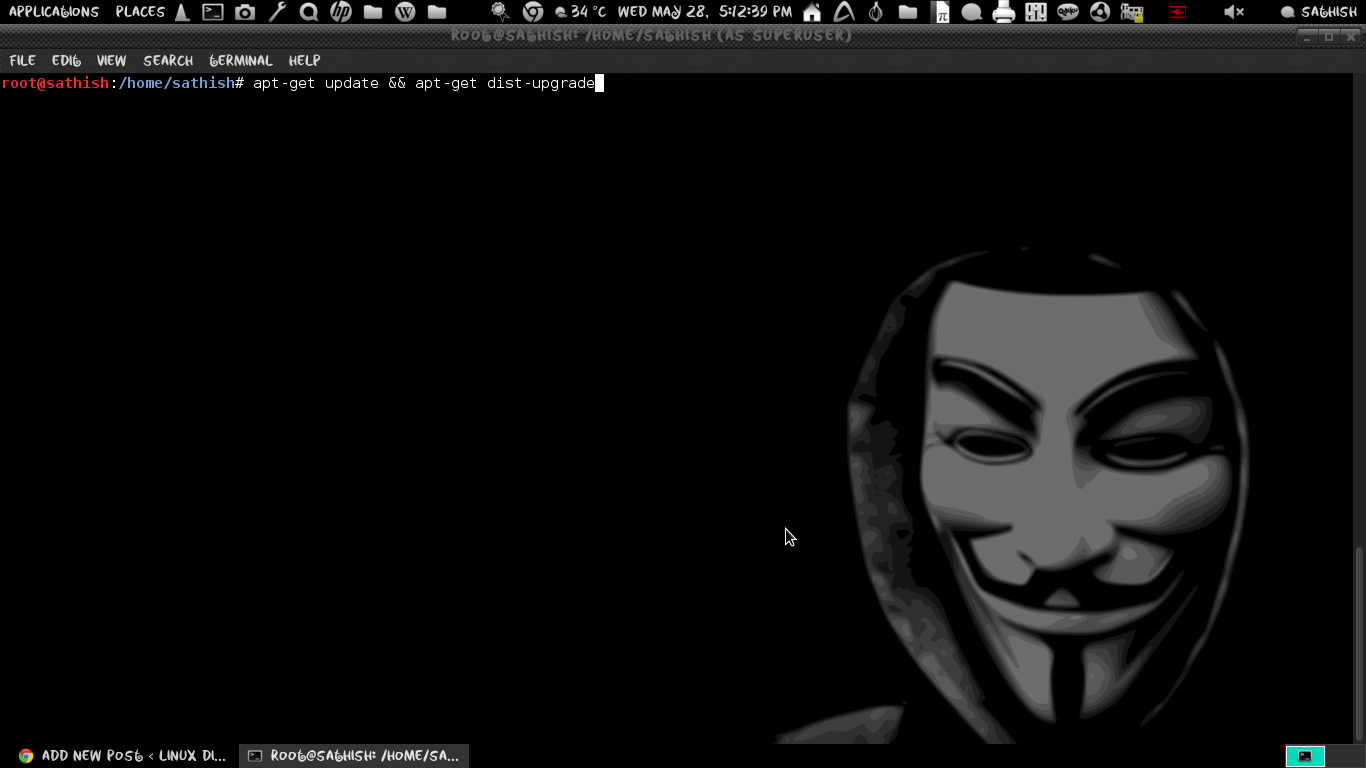Open the terminal's Edit menu

tap(66, 61)
